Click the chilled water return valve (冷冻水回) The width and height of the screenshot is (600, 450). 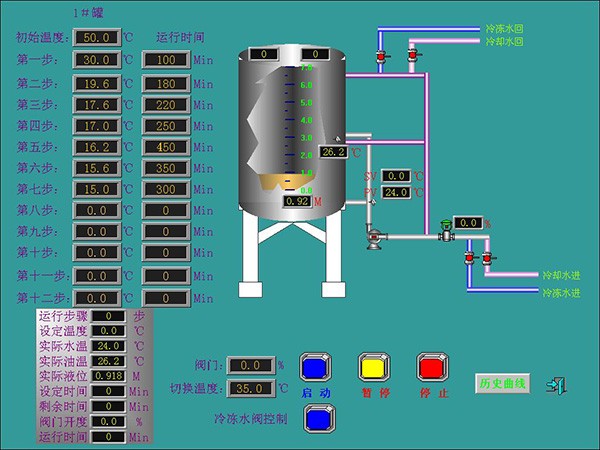[x=380, y=59]
